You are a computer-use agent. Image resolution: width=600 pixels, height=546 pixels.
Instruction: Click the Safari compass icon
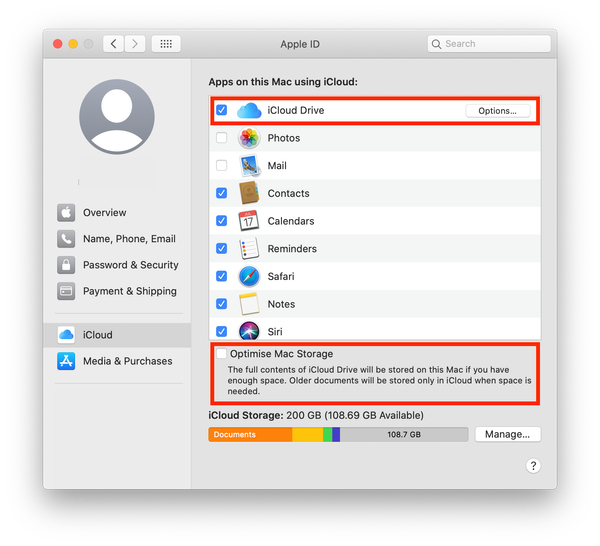249,276
